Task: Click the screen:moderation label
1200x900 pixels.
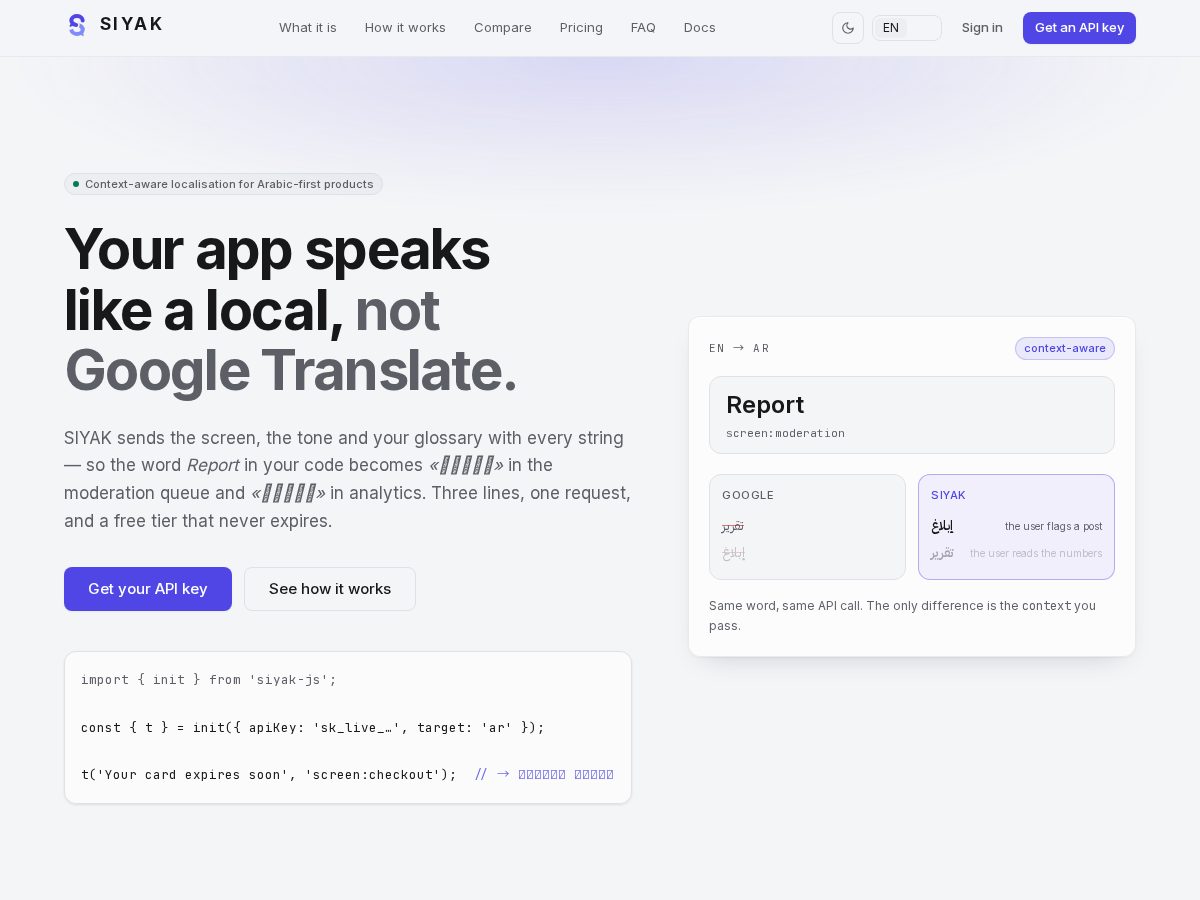Action: [x=785, y=433]
